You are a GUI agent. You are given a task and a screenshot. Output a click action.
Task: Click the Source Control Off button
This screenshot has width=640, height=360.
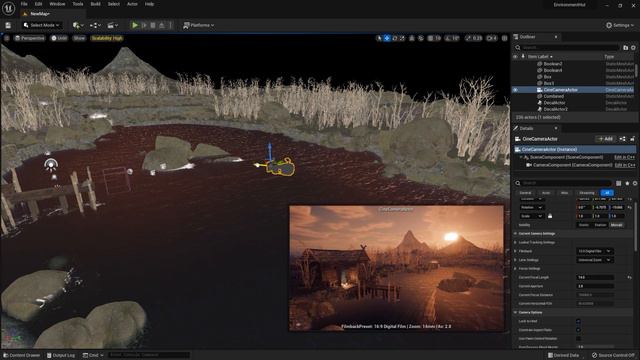coord(614,355)
